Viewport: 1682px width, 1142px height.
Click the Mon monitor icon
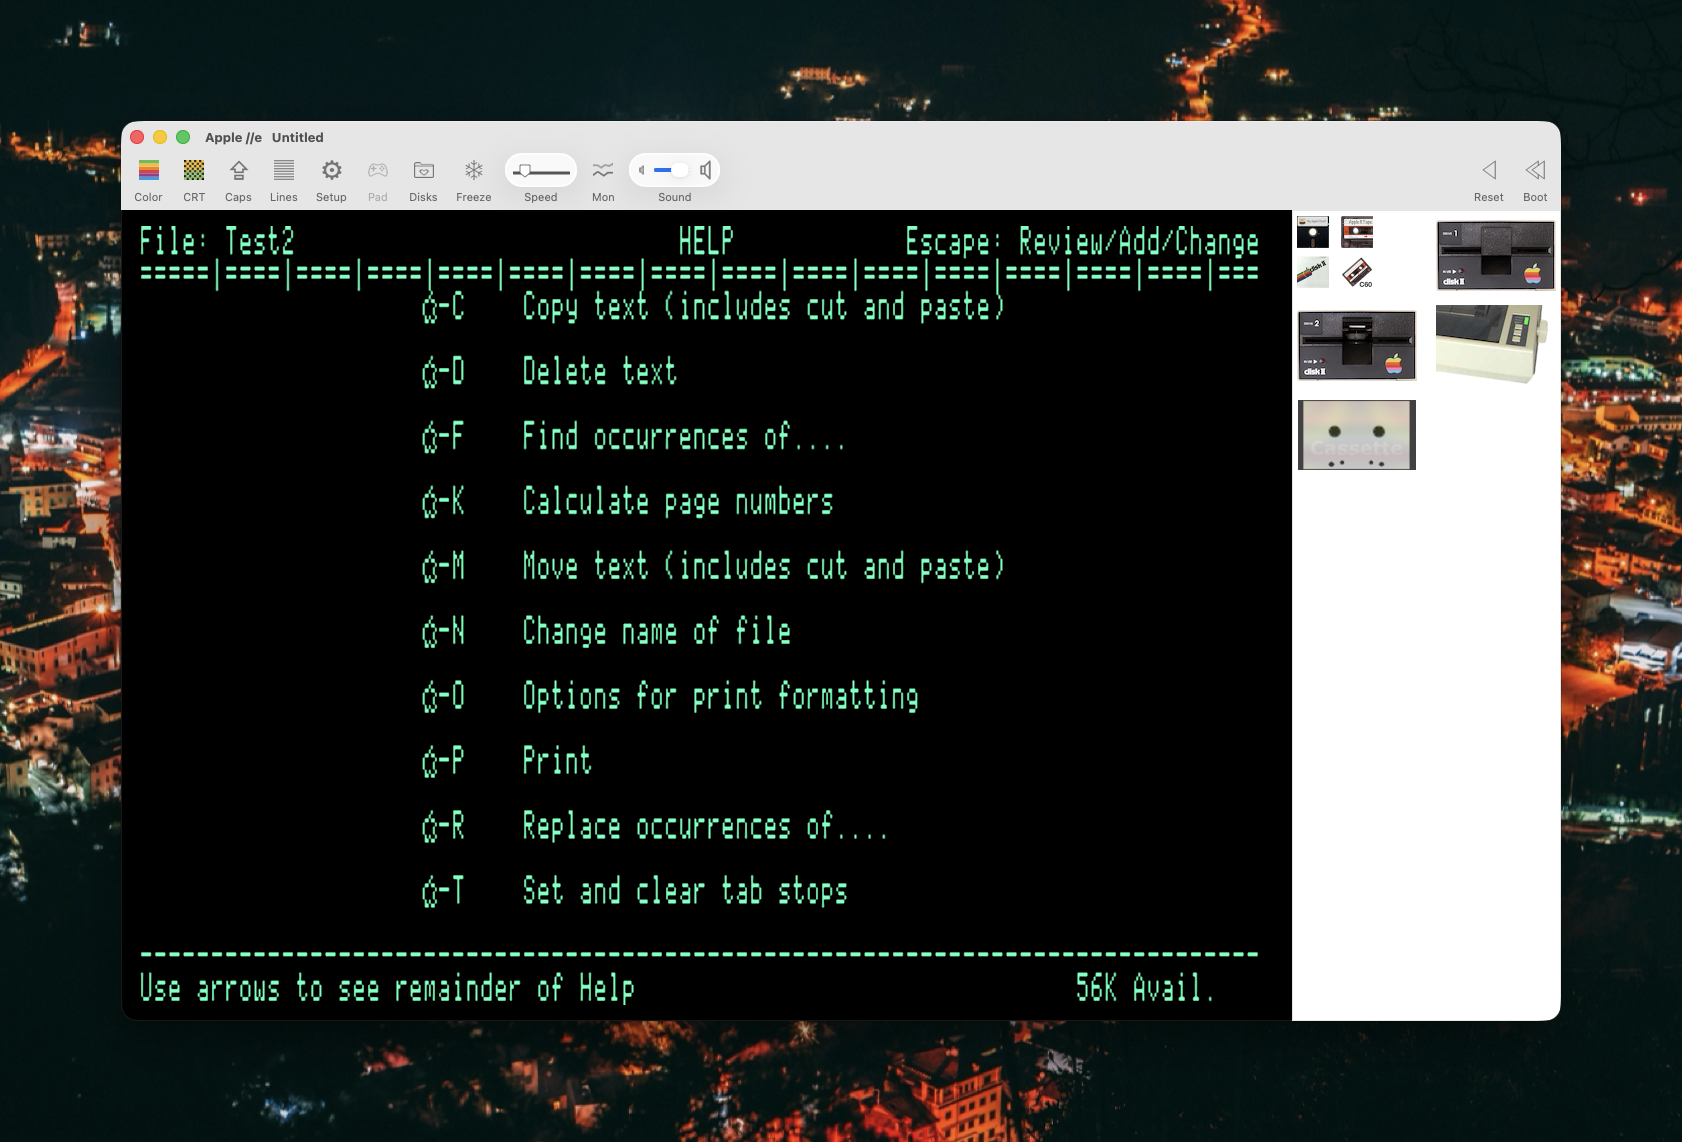tap(603, 170)
